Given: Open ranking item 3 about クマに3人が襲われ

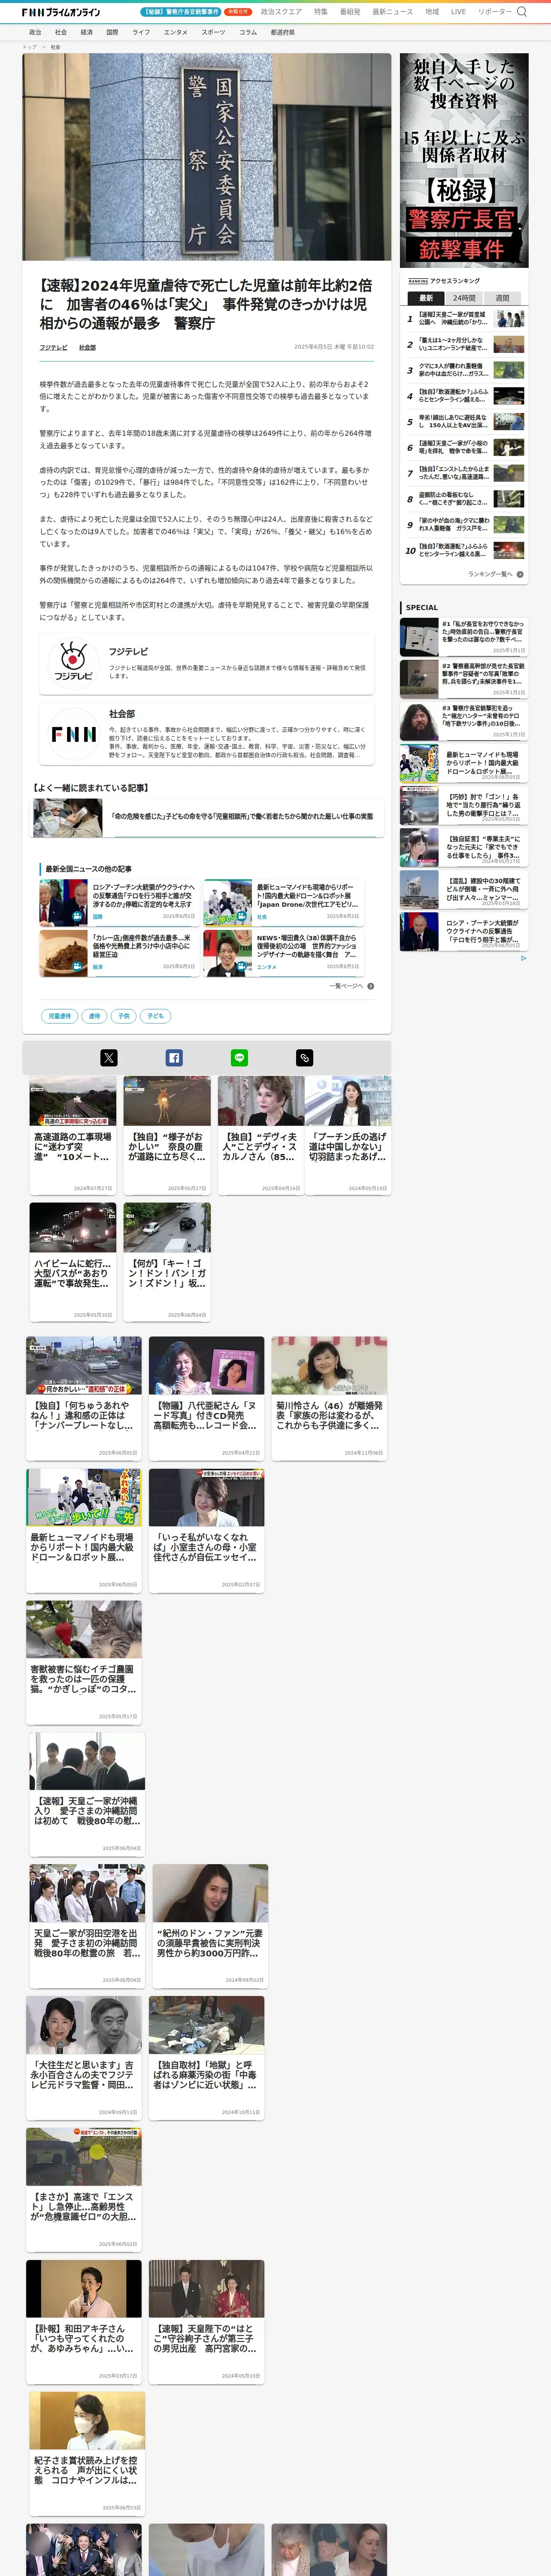Looking at the screenshot, I should pos(464,370).
